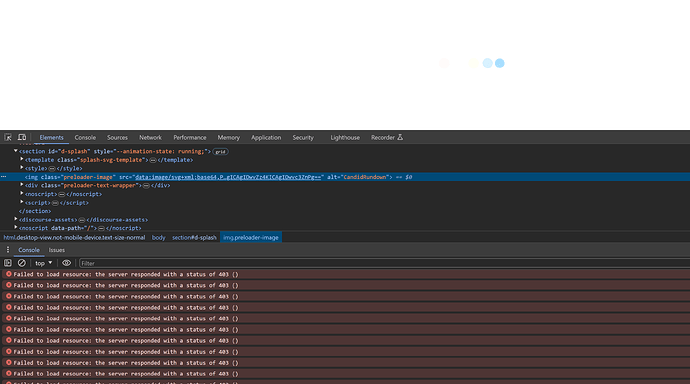Select section#d-splash breadcrumb
The width and height of the screenshot is (690, 384).
(x=194, y=238)
